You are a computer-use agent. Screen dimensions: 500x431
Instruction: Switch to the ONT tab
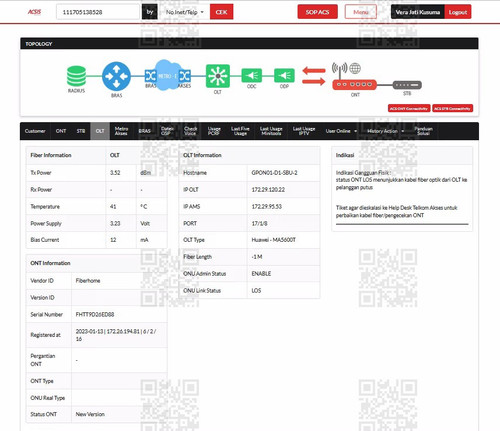pos(61,131)
